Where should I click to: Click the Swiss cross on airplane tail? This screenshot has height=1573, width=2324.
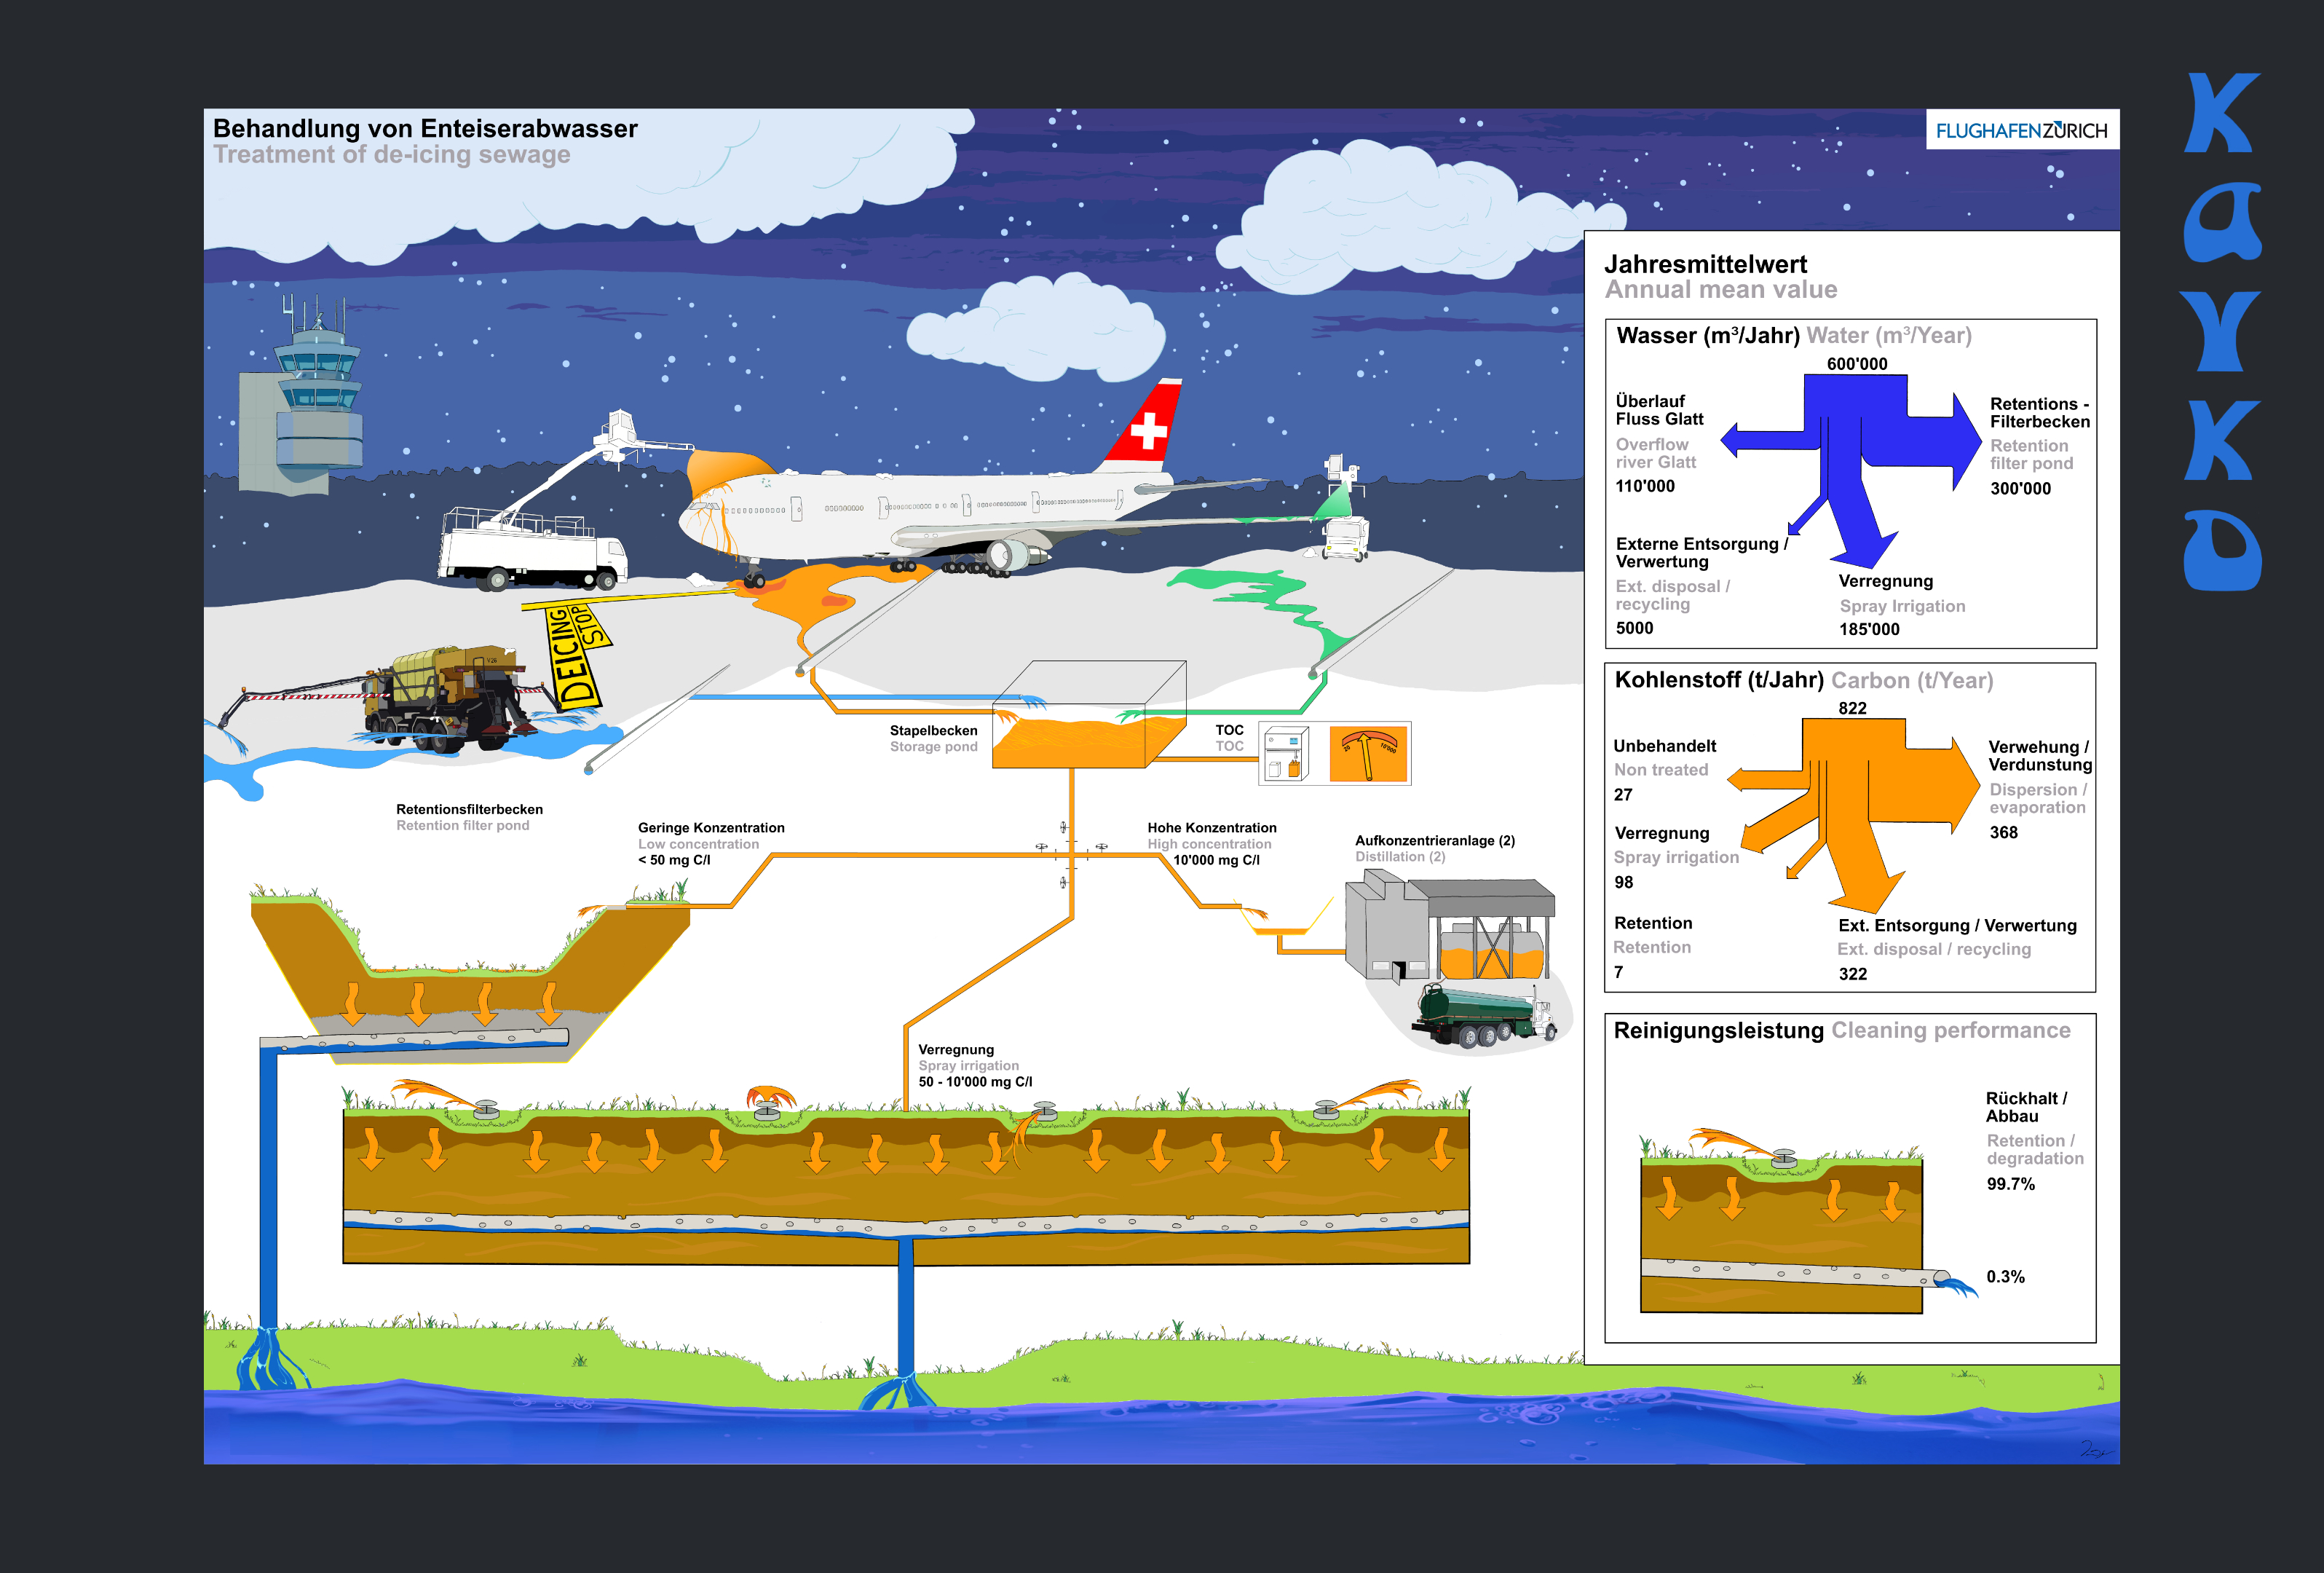(x=1148, y=431)
